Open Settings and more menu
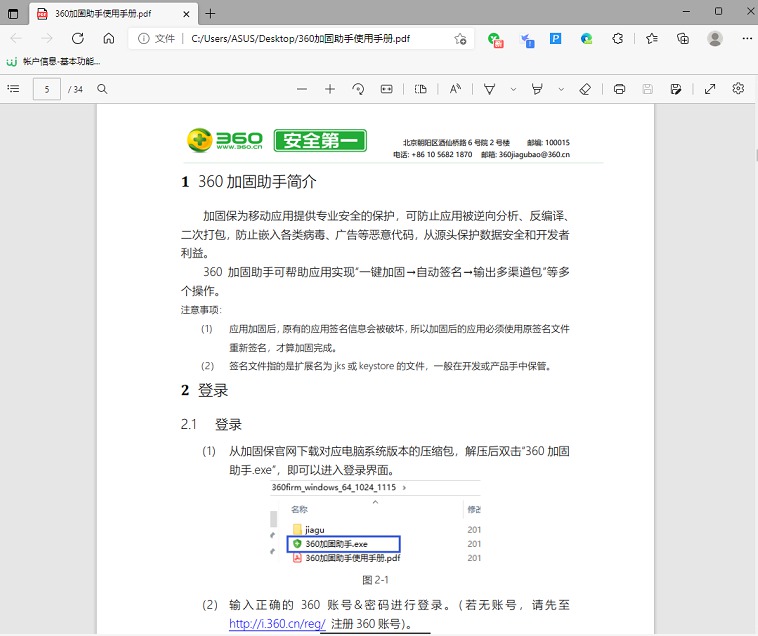Image resolution: width=758 pixels, height=636 pixels. click(747, 39)
